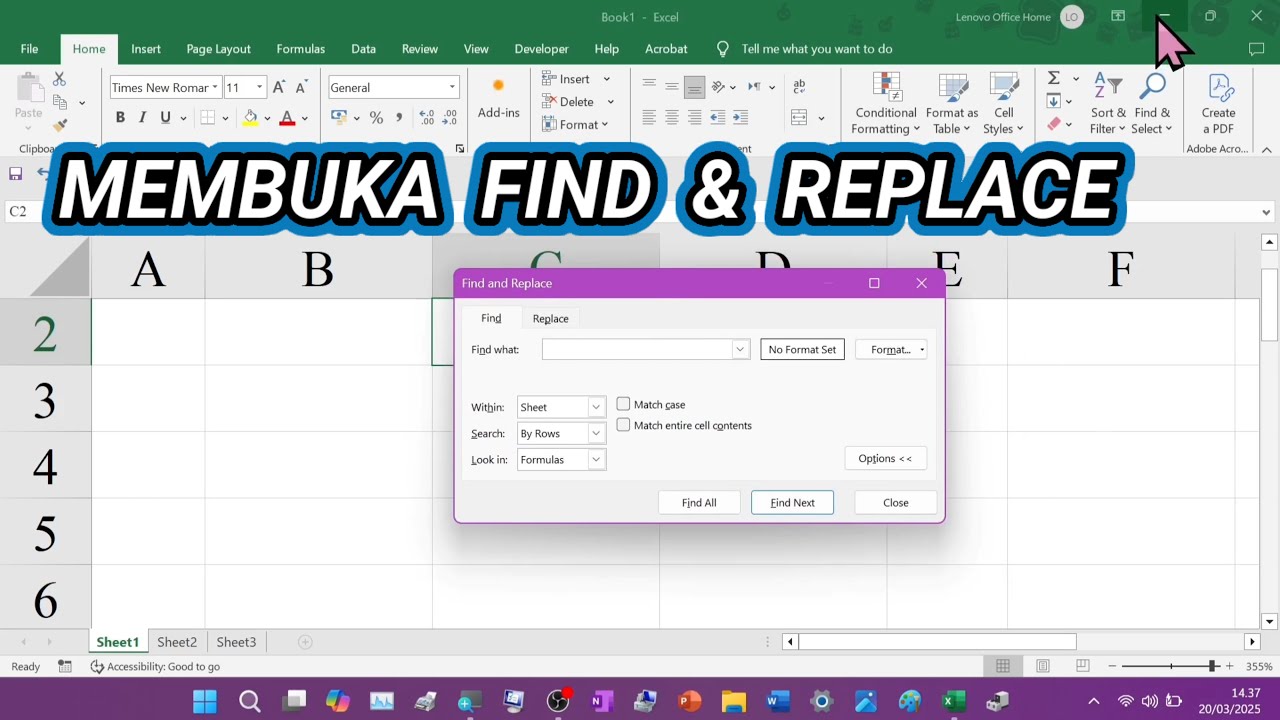
Task: Apply Underline formatting
Action: 165,118
